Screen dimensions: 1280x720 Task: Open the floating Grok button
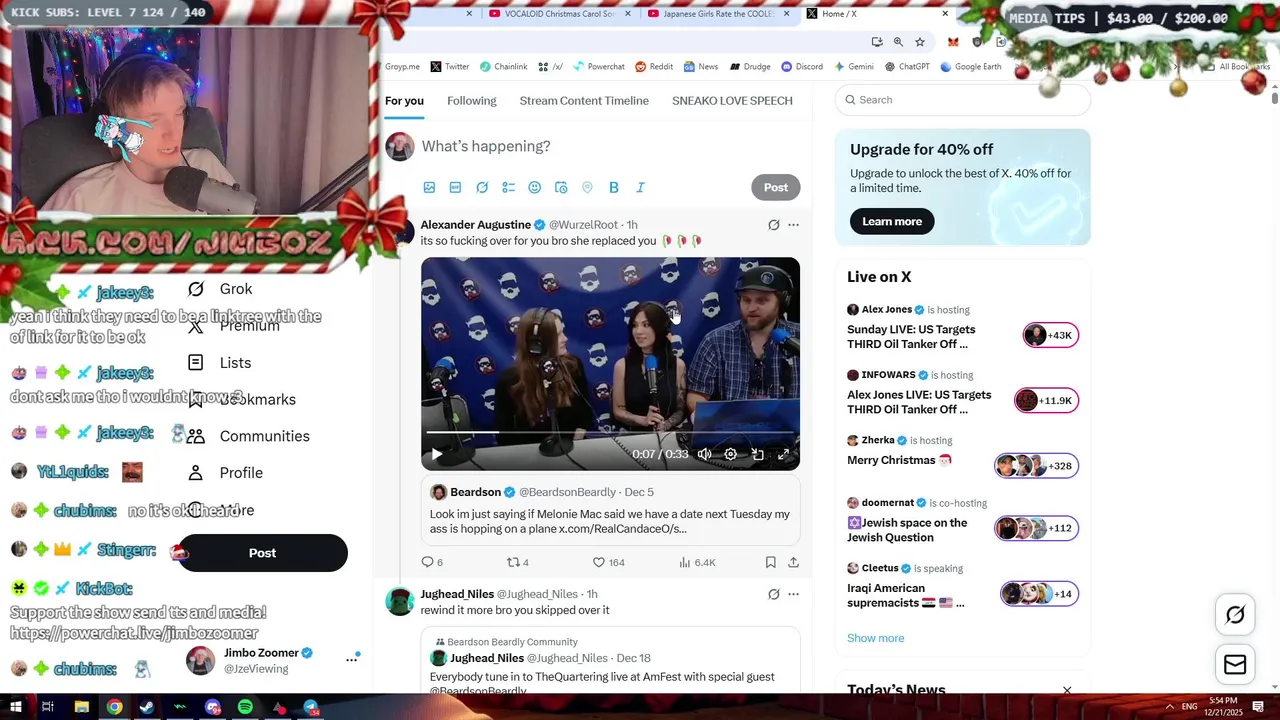[x=1235, y=615]
